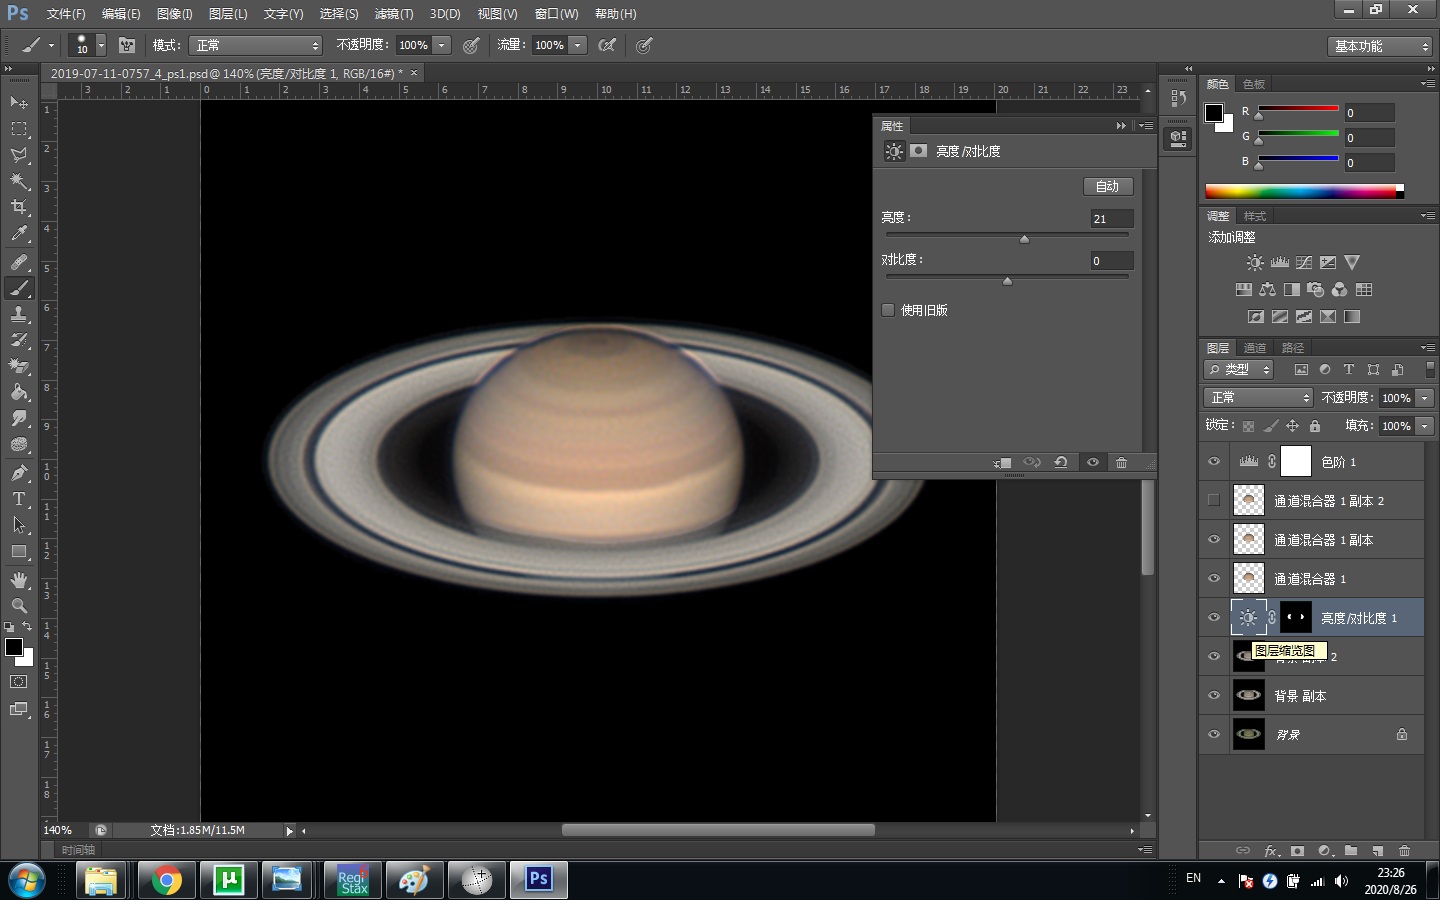The image size is (1440, 900).
Task: Click the 亮度 value field
Action: [1111, 218]
